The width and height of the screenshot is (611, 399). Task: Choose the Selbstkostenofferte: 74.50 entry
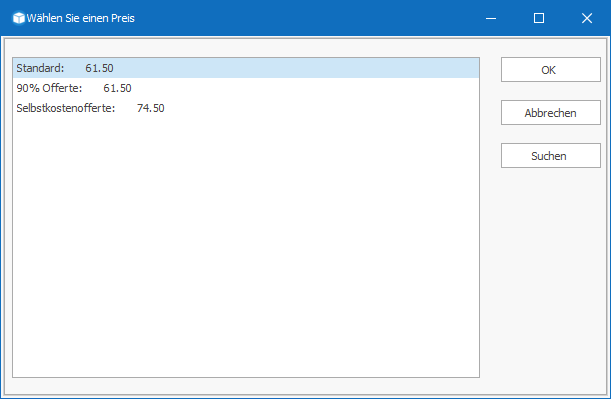[246, 108]
